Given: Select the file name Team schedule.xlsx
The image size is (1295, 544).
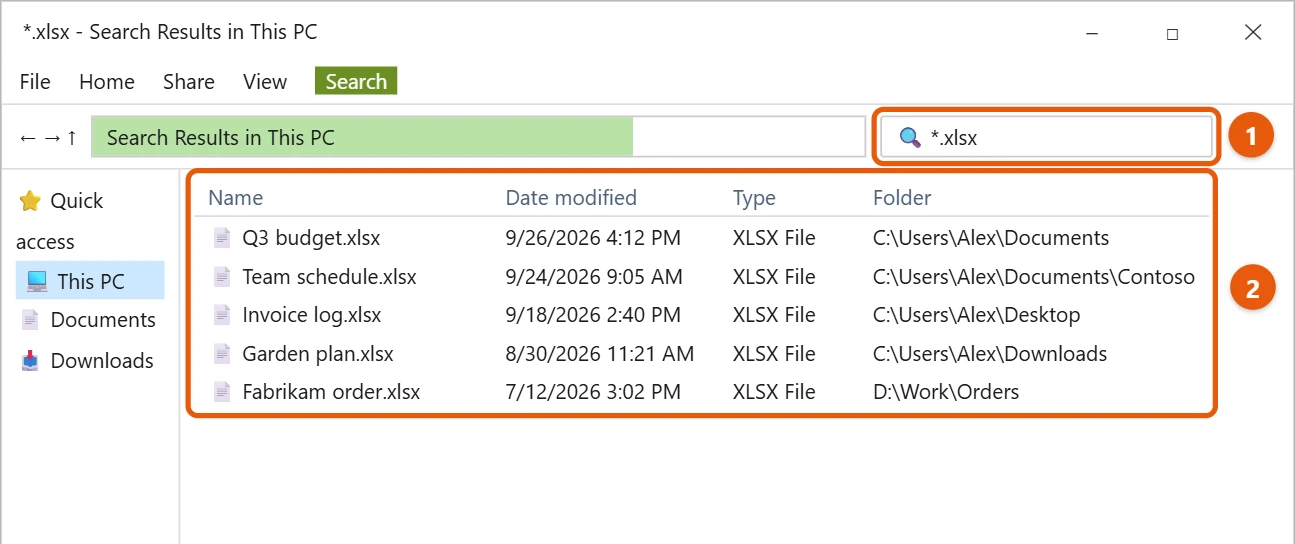Looking at the screenshot, I should click(x=329, y=277).
